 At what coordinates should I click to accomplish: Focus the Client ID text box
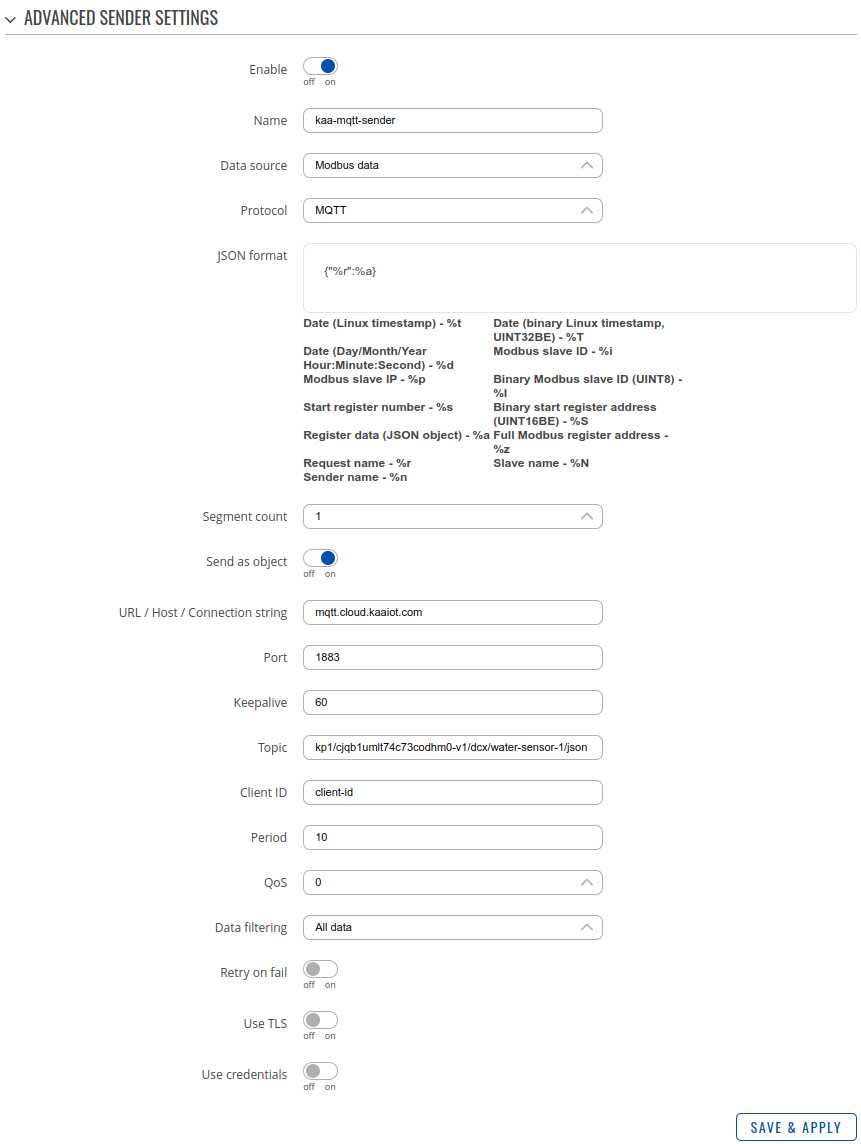coord(452,792)
